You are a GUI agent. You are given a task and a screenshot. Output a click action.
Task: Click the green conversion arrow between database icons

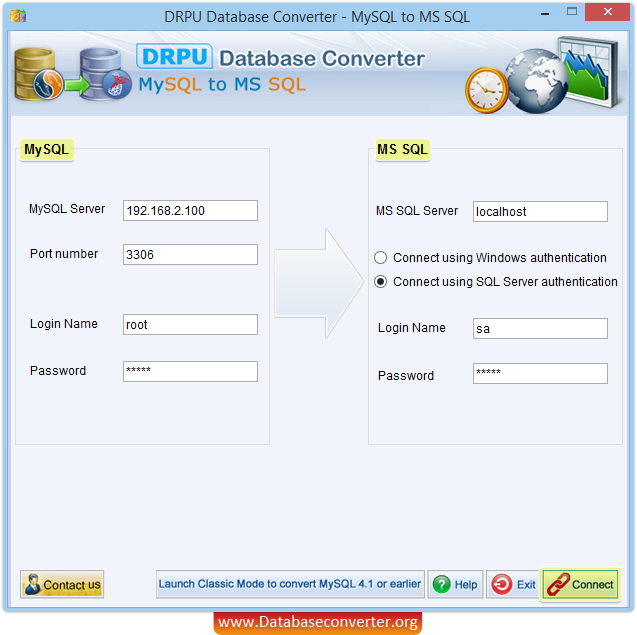click(77, 85)
